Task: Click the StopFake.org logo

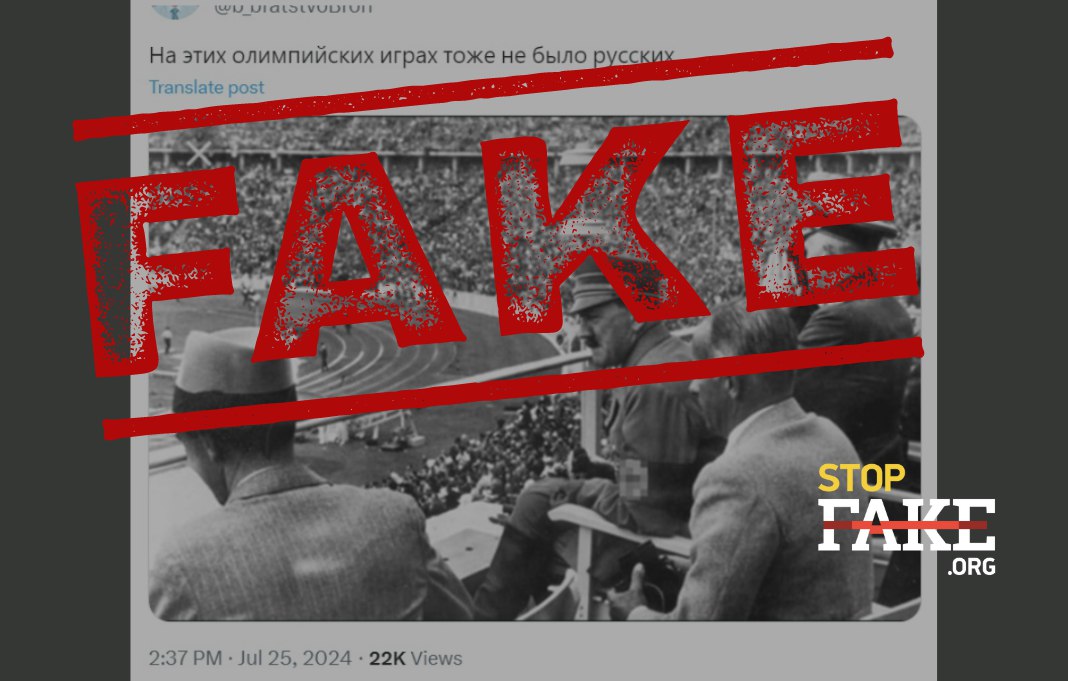Action: (x=906, y=519)
